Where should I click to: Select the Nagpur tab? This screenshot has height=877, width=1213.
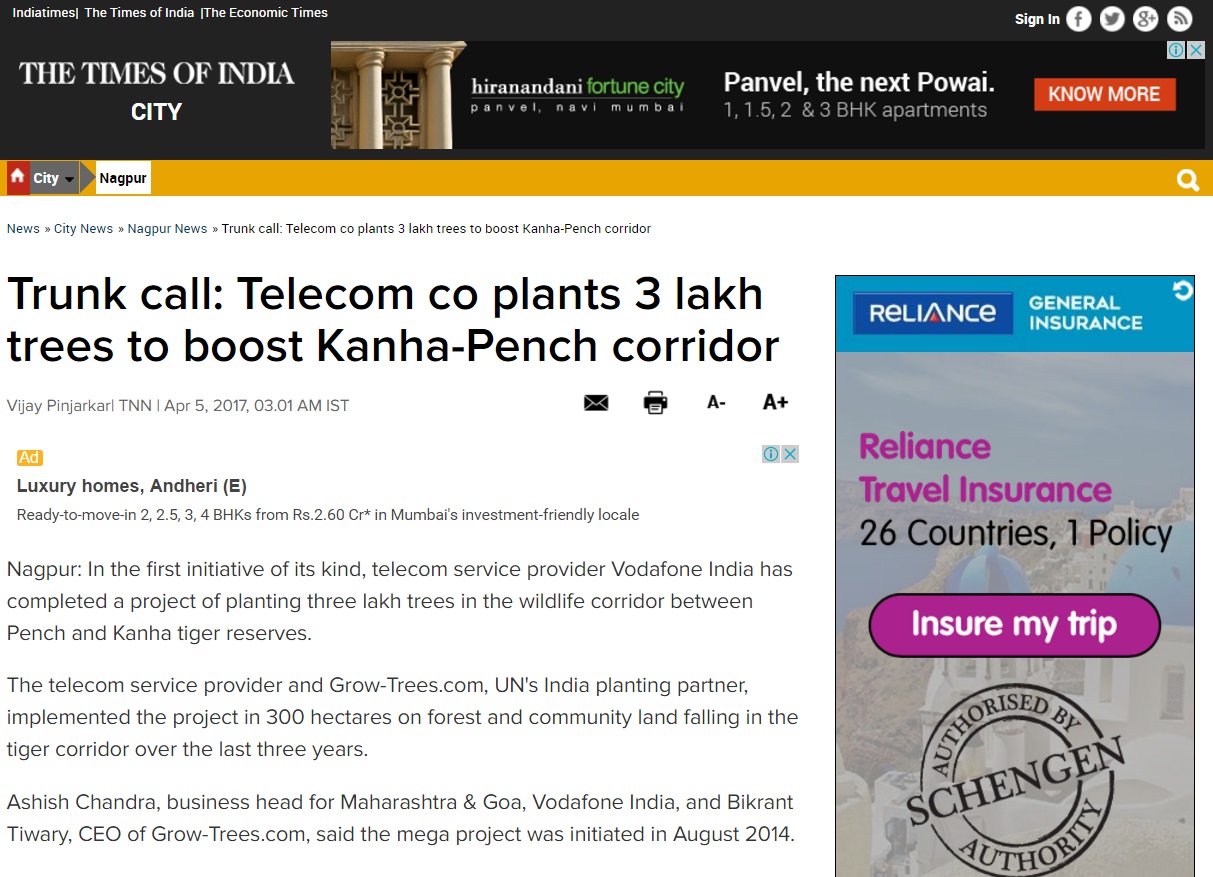pos(123,179)
